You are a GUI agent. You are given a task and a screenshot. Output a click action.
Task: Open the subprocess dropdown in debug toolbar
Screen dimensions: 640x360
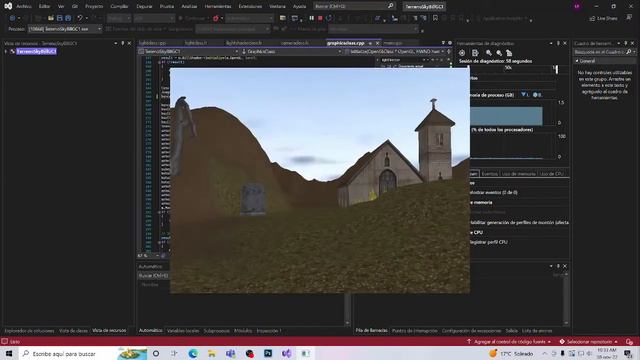tap(233, 29)
